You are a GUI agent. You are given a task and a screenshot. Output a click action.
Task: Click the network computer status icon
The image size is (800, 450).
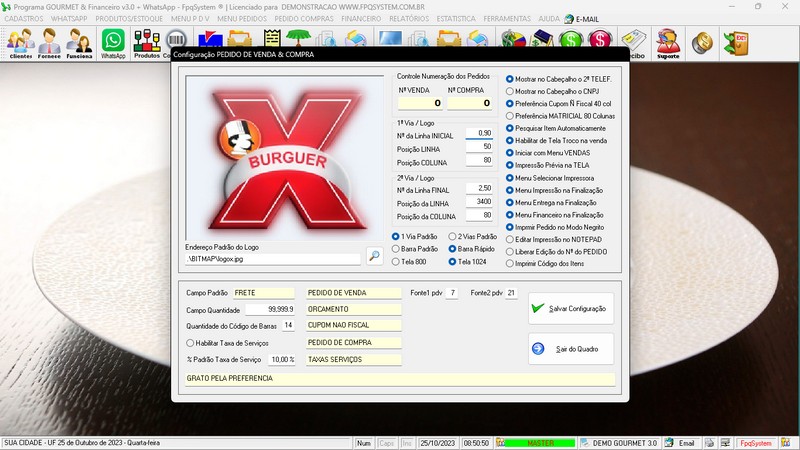(725, 443)
